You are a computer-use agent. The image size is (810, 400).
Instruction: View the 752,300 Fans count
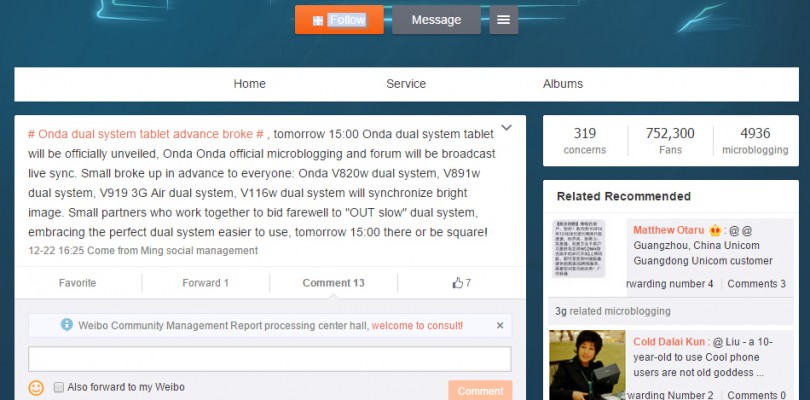tap(670, 140)
